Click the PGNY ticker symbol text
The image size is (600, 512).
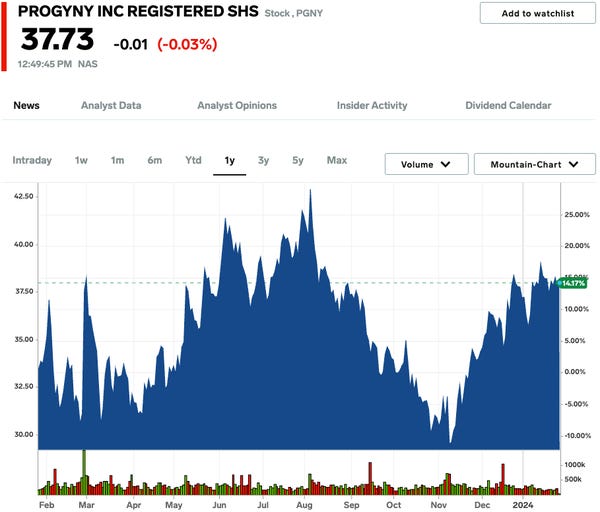(x=309, y=13)
